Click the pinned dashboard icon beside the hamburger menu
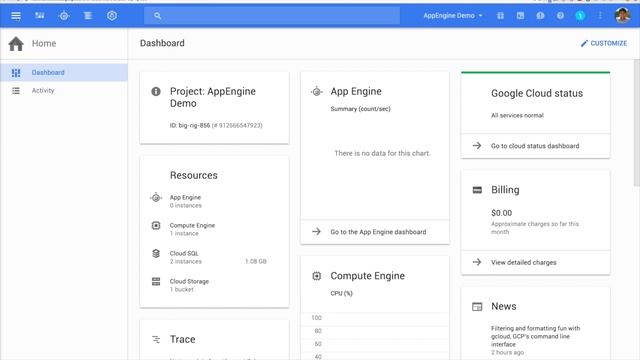640x360 pixels. coord(40,16)
